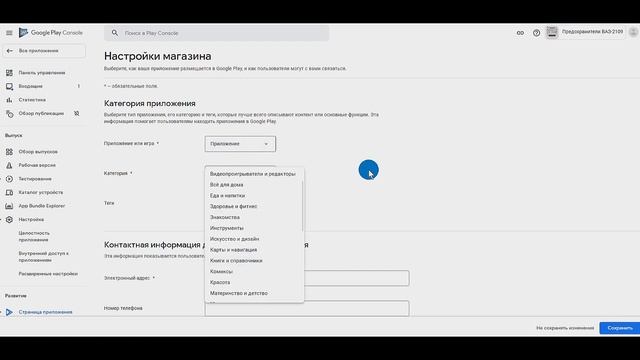Click the Тестирование icon
Screen dimensions: 640x360
9,179
